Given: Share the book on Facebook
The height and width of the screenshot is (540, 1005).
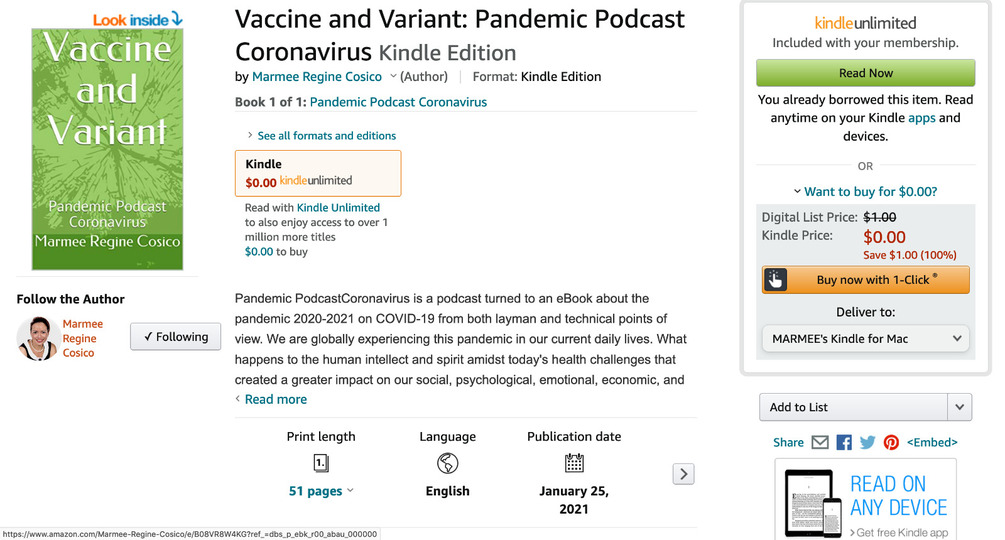Looking at the screenshot, I should point(844,442).
